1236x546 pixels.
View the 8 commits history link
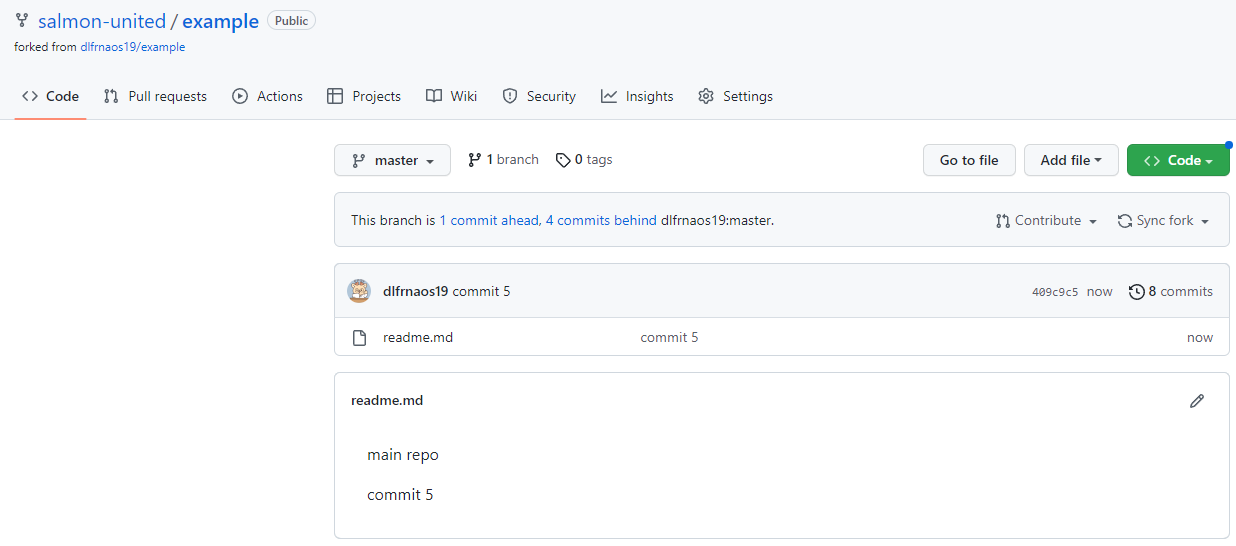(1170, 292)
